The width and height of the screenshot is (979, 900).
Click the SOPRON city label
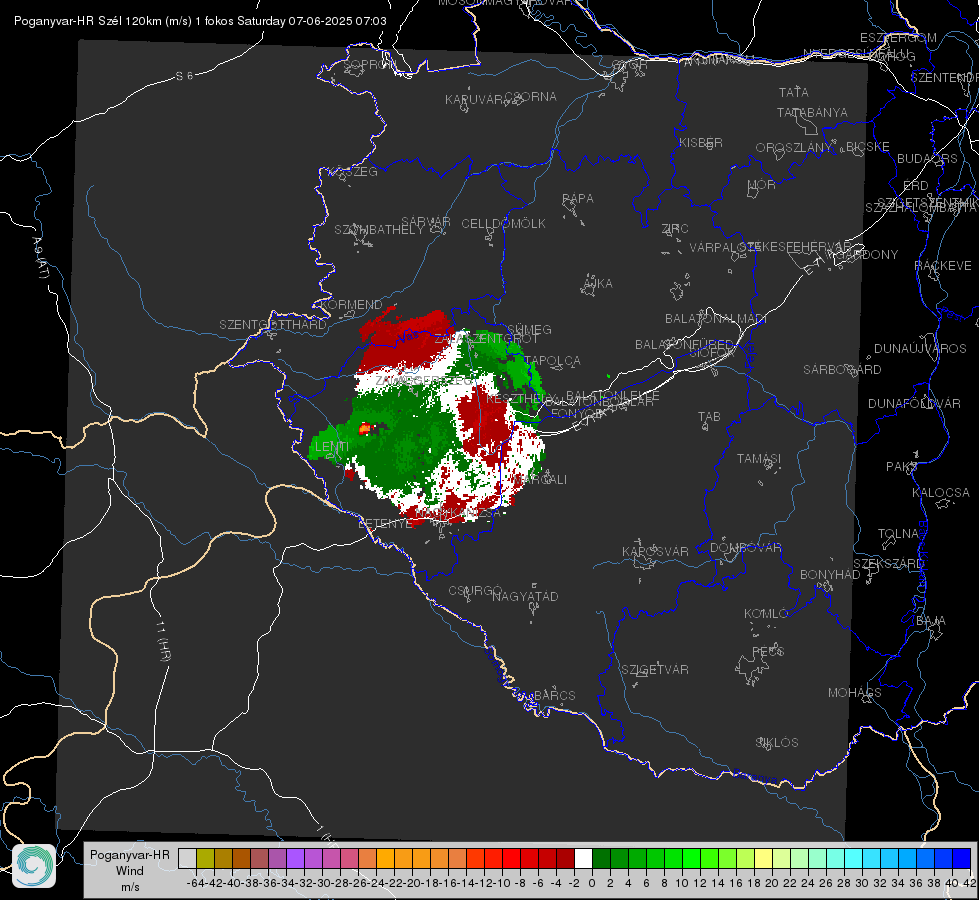pos(368,64)
